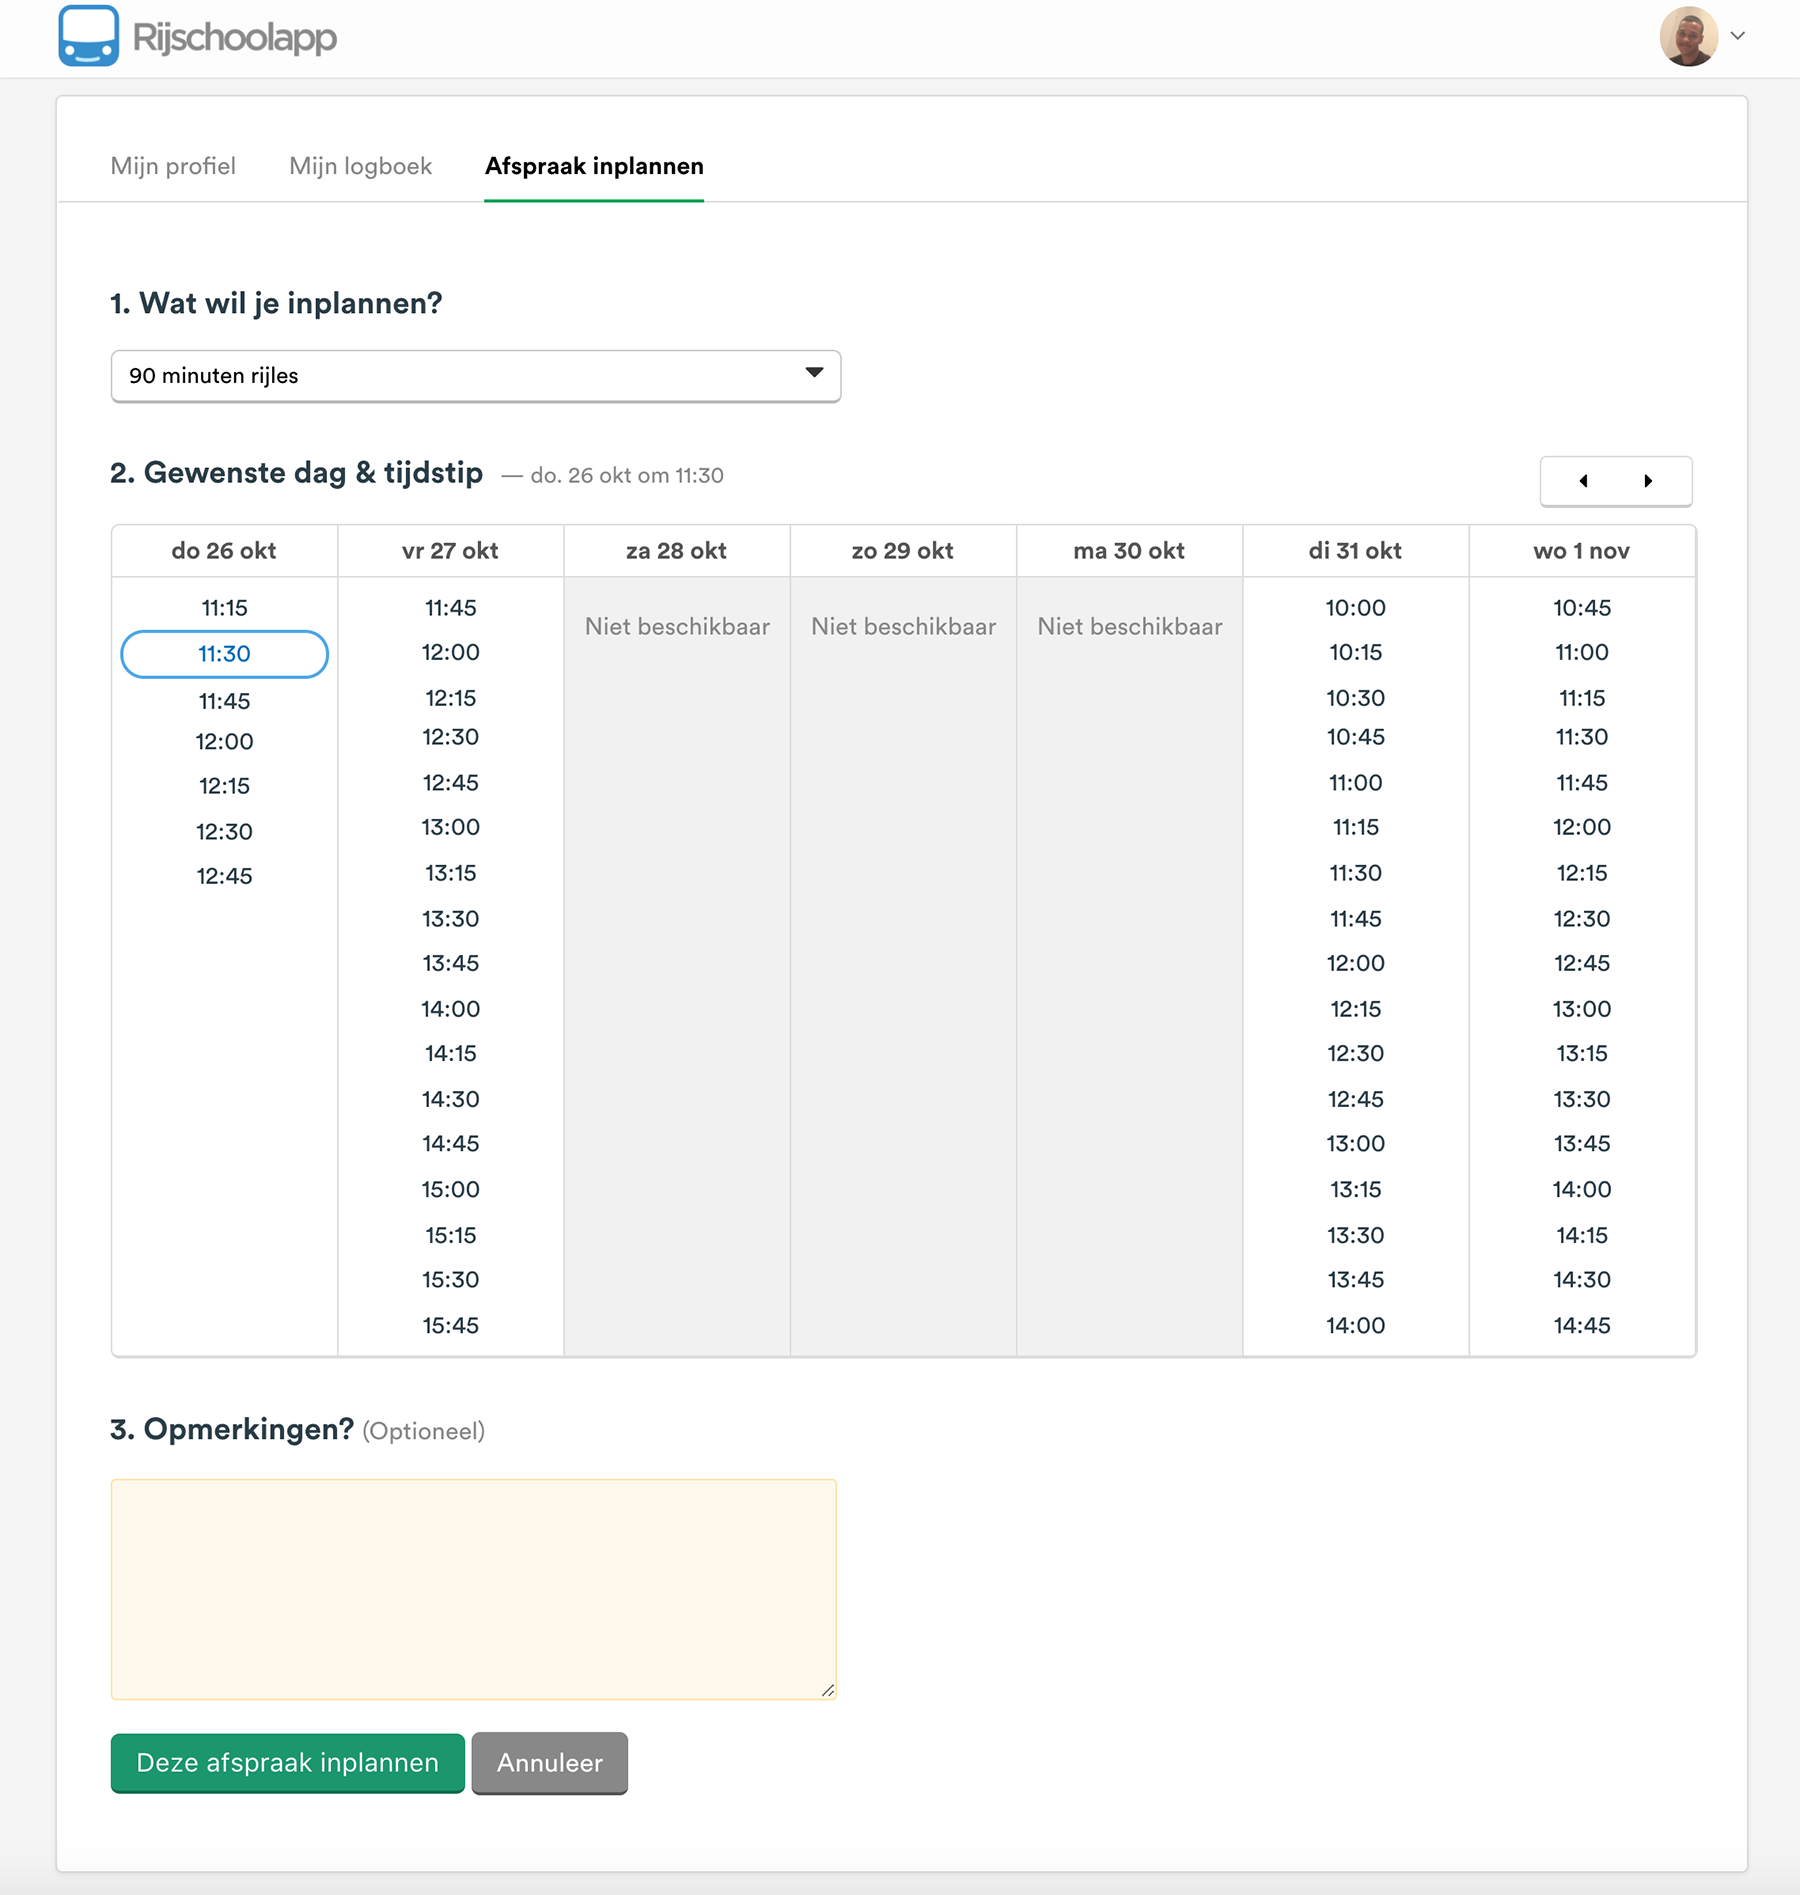This screenshot has height=1895, width=1800.
Task: Switch to the Mijn logboek tab
Action: [x=359, y=166]
